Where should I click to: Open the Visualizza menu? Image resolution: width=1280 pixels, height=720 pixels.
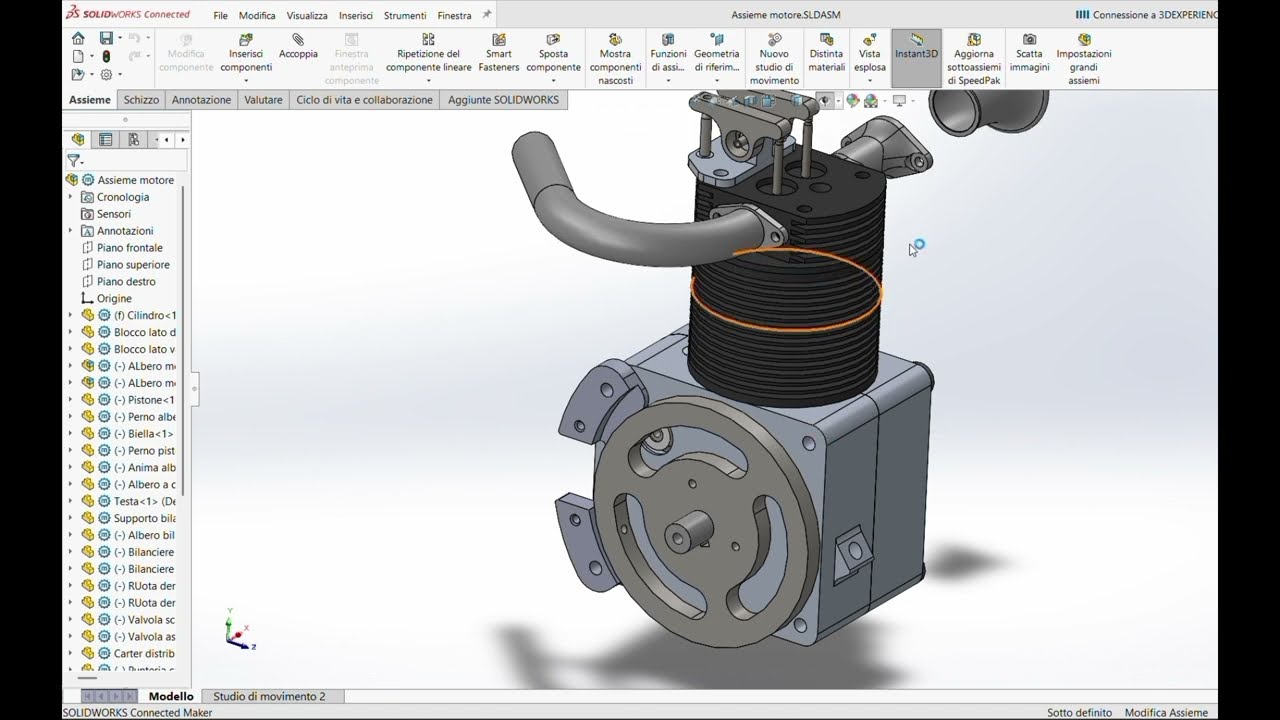point(307,16)
